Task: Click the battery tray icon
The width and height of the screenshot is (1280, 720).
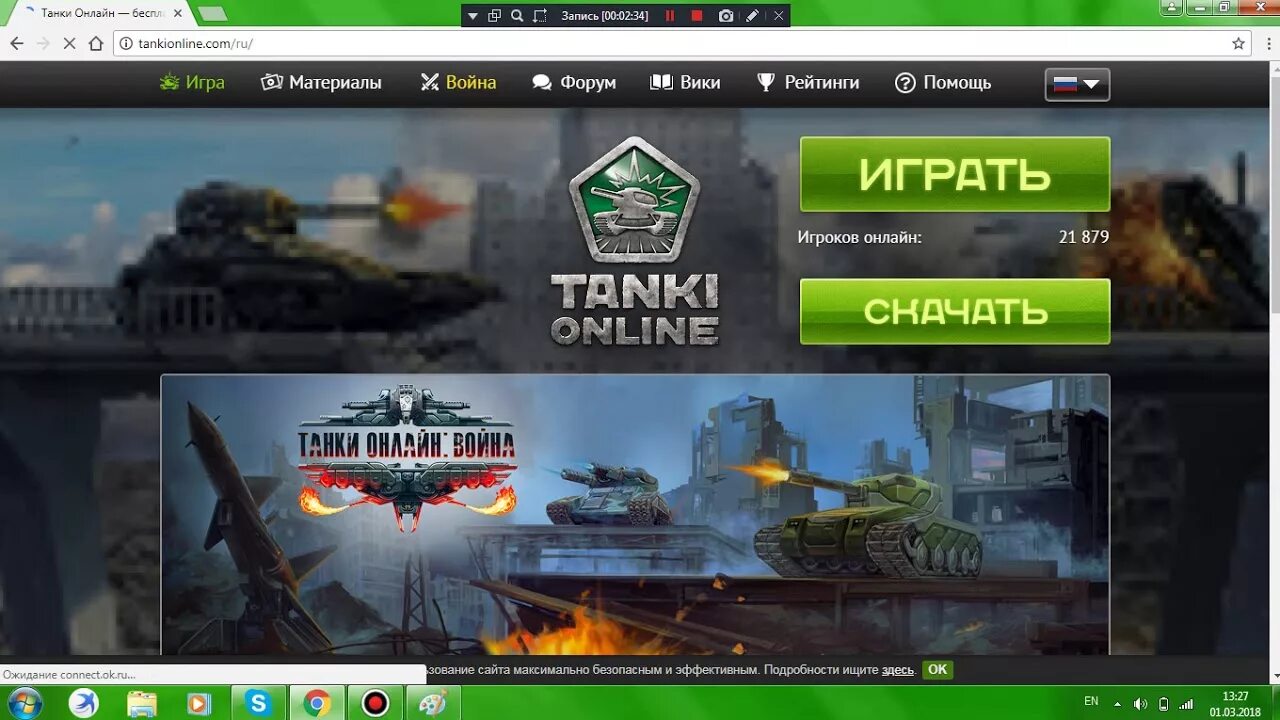Action: click(1163, 703)
